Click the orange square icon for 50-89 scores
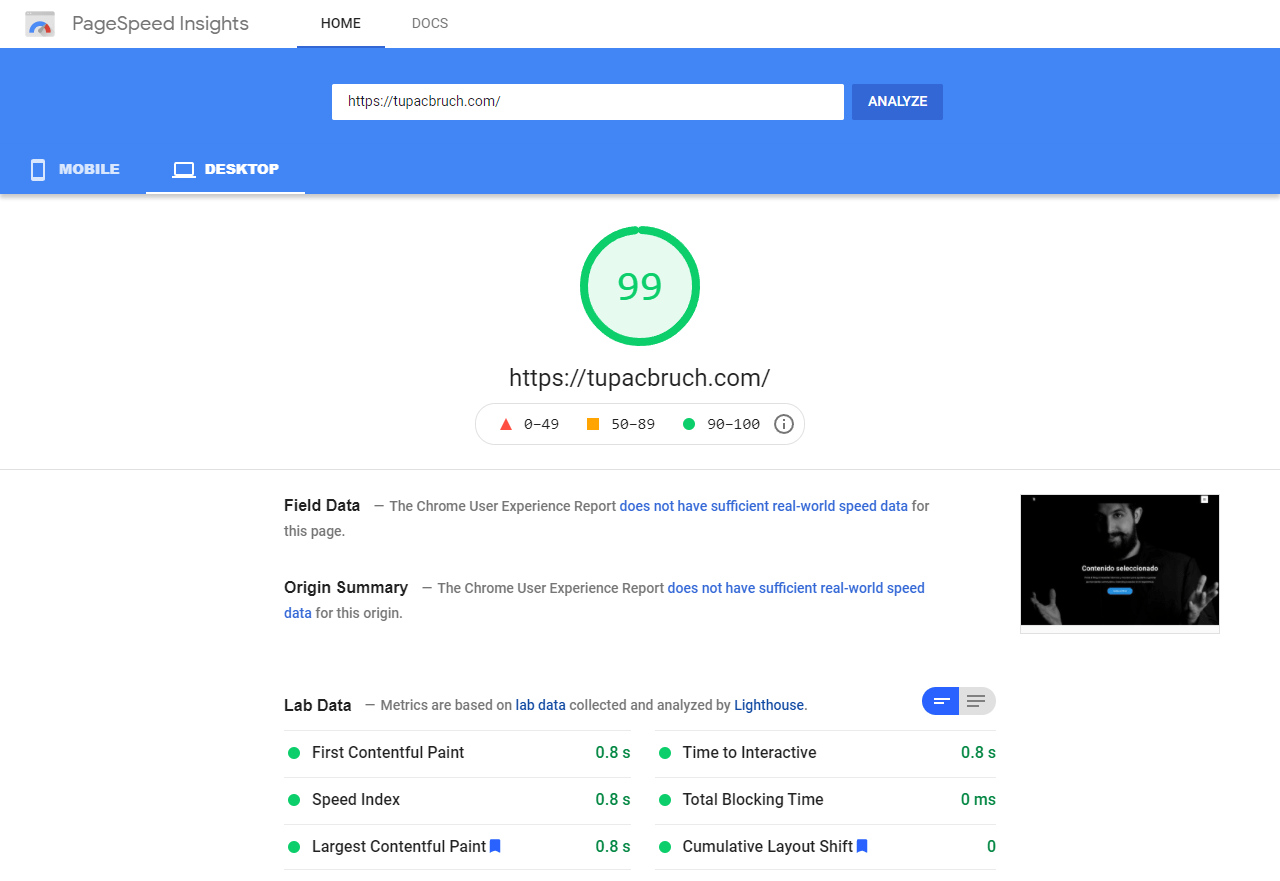Viewport: 1280px width, 881px height. point(594,423)
